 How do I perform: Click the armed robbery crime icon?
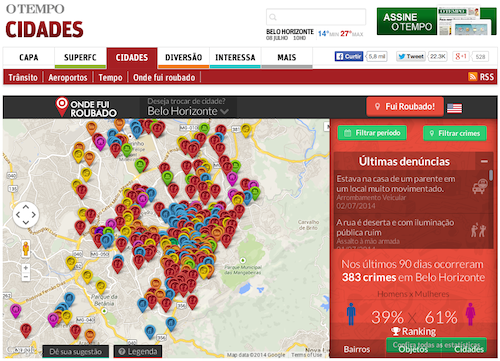coord(479,230)
